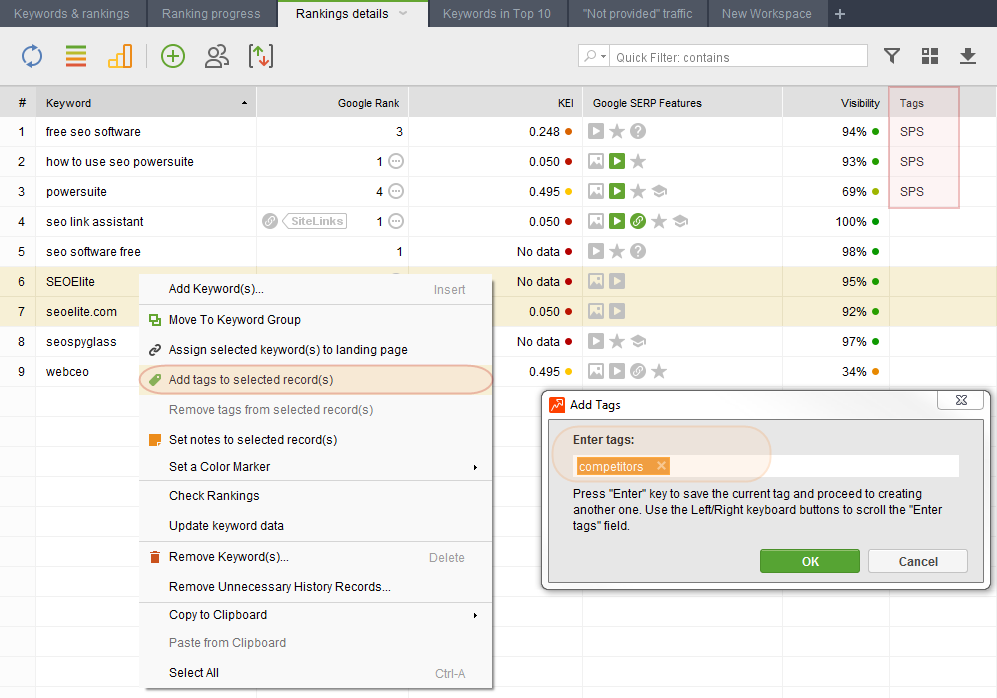Open the Rankings details tab dropdown arrow
Screen dimensions: 997x698
click(x=403, y=13)
